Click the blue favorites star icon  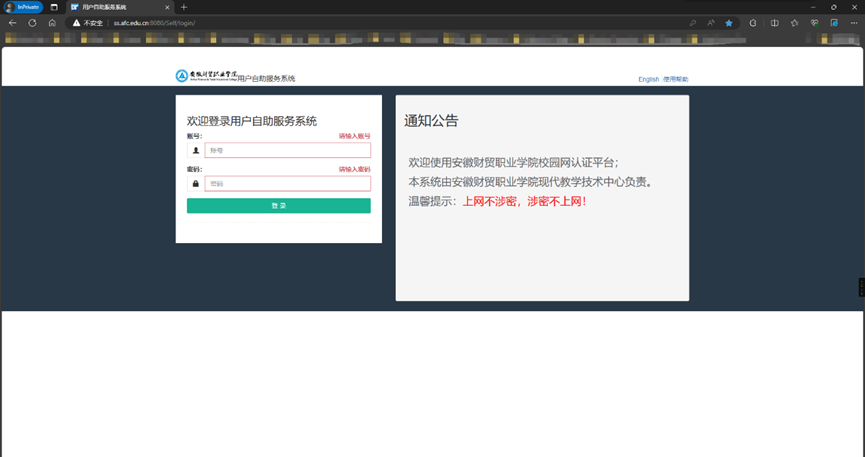click(729, 23)
